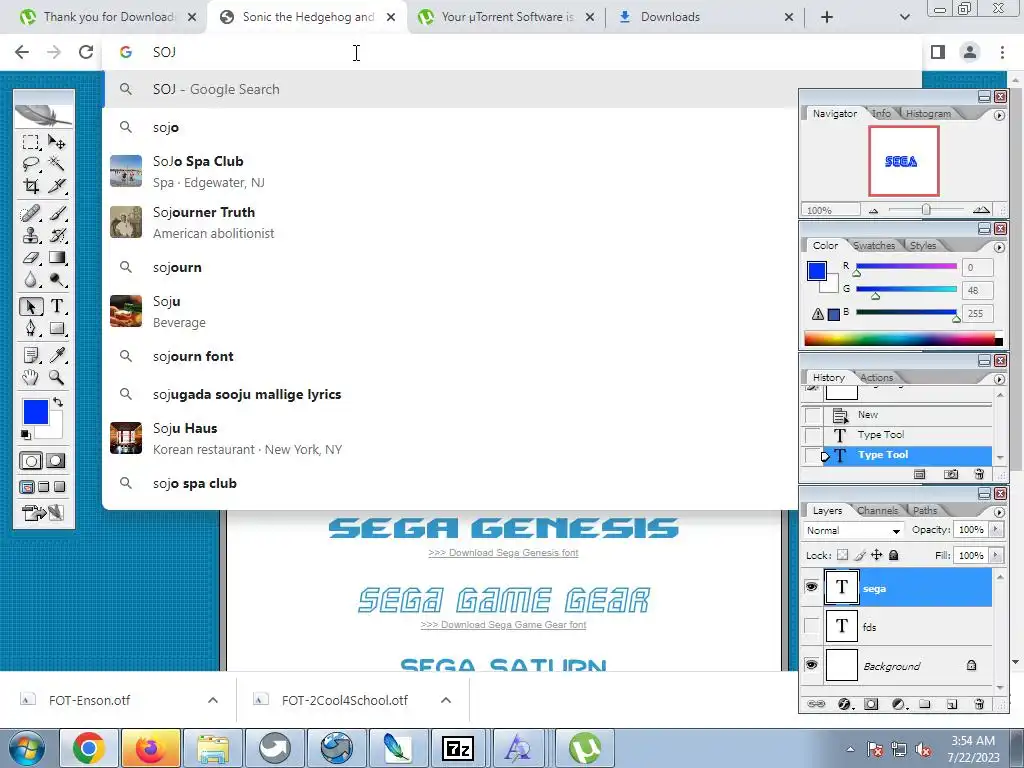Toggle lock image pixels

pyautogui.click(x=859, y=555)
